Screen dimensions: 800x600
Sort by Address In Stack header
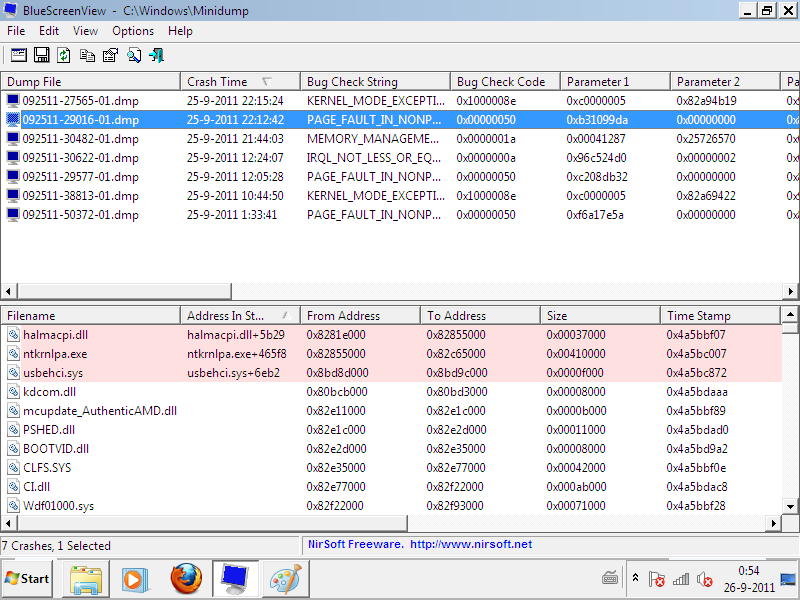click(x=240, y=316)
